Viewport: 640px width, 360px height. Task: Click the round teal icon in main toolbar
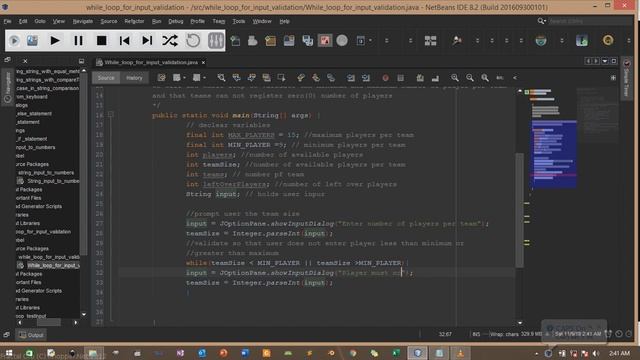click(541, 40)
